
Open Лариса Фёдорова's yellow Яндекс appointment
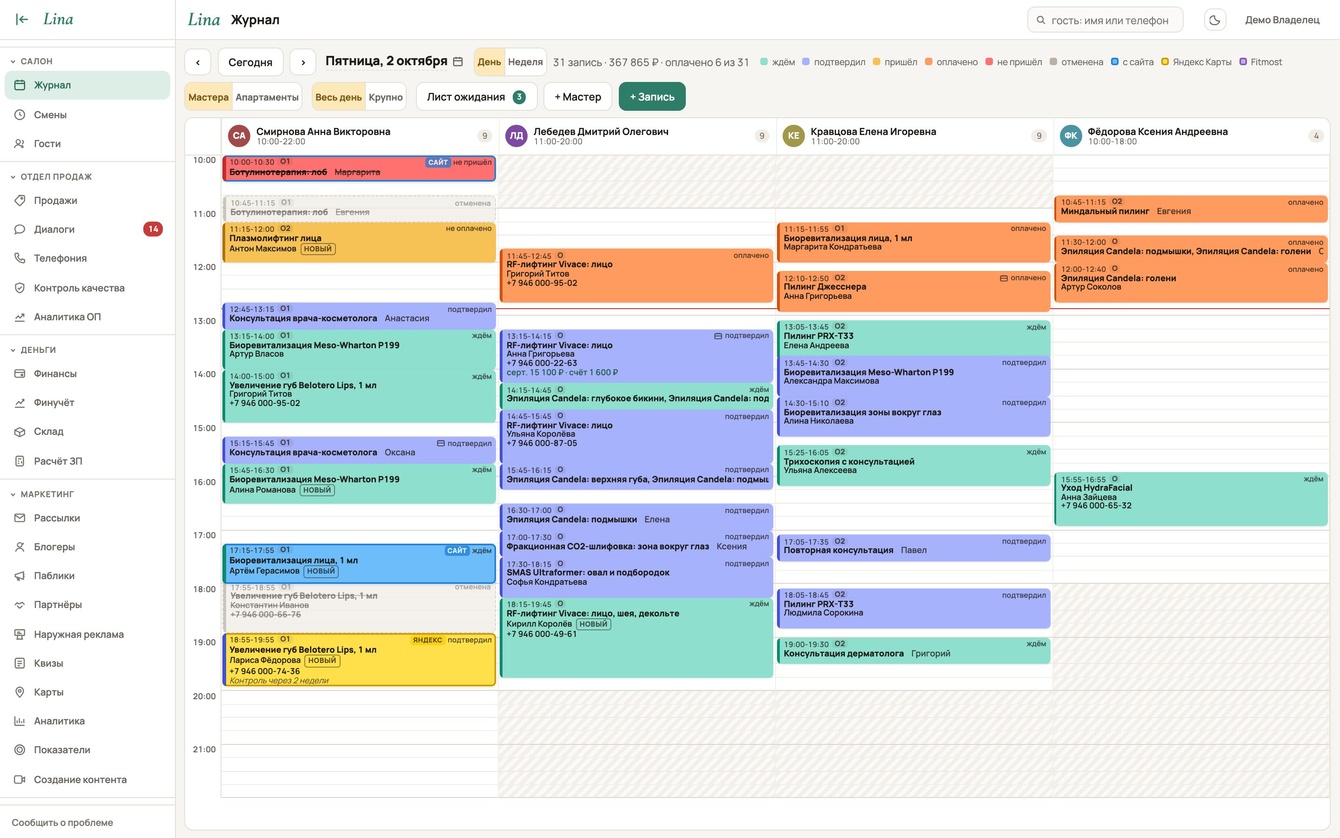[x=359, y=660]
